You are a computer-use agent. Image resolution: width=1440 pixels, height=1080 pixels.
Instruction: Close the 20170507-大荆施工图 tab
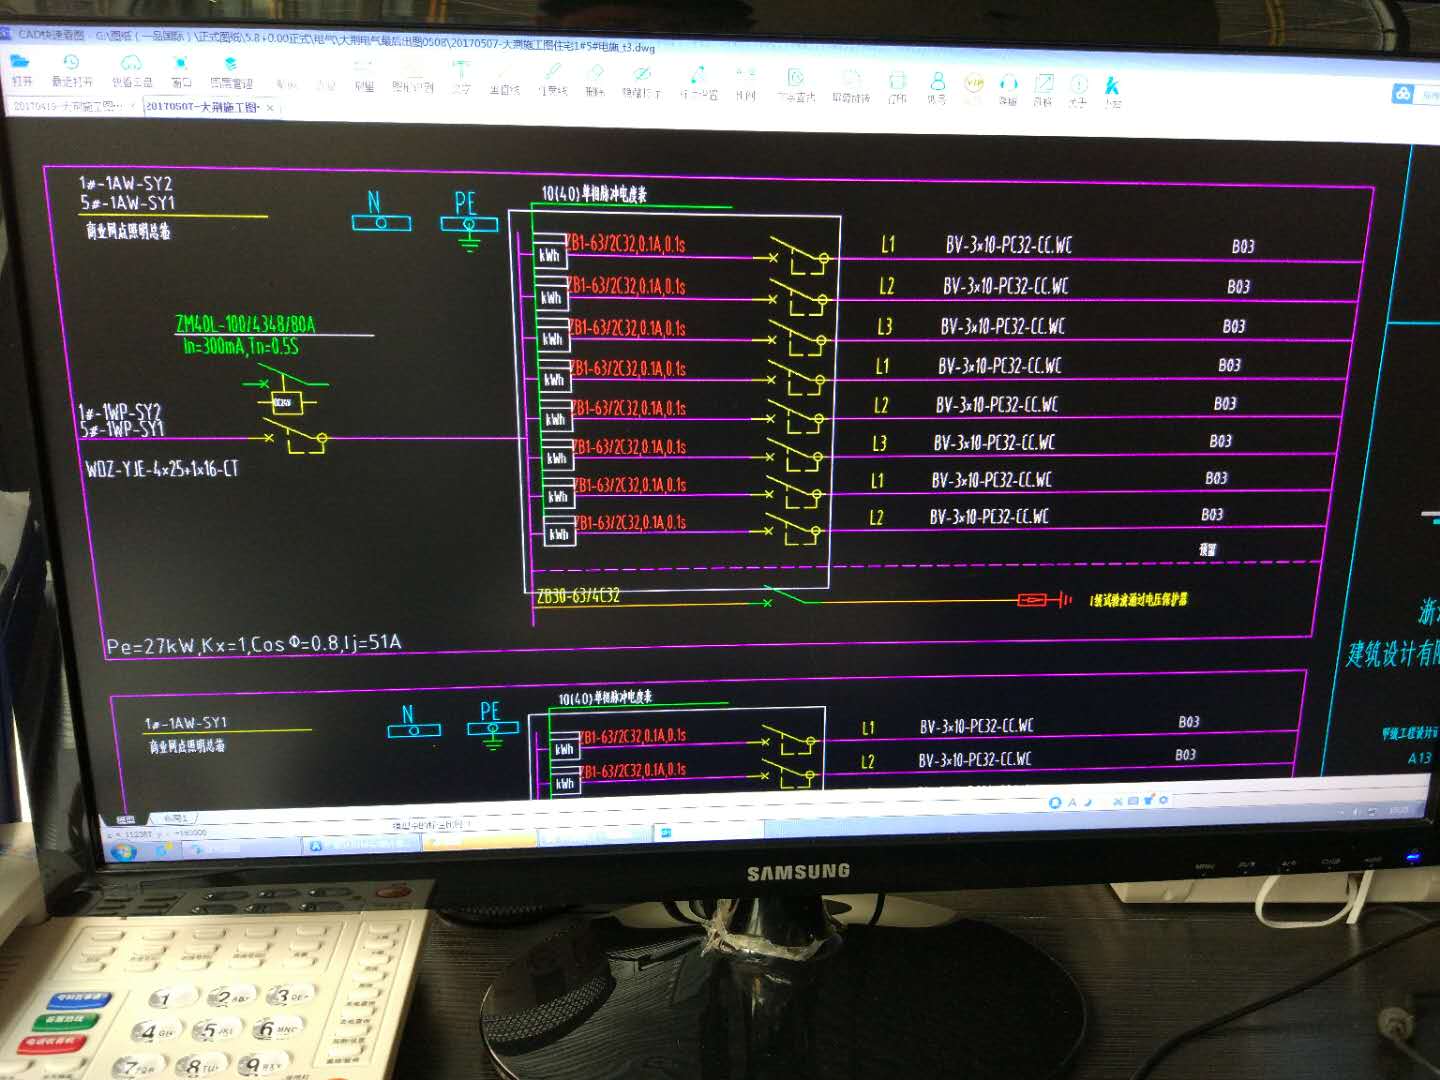[270, 108]
